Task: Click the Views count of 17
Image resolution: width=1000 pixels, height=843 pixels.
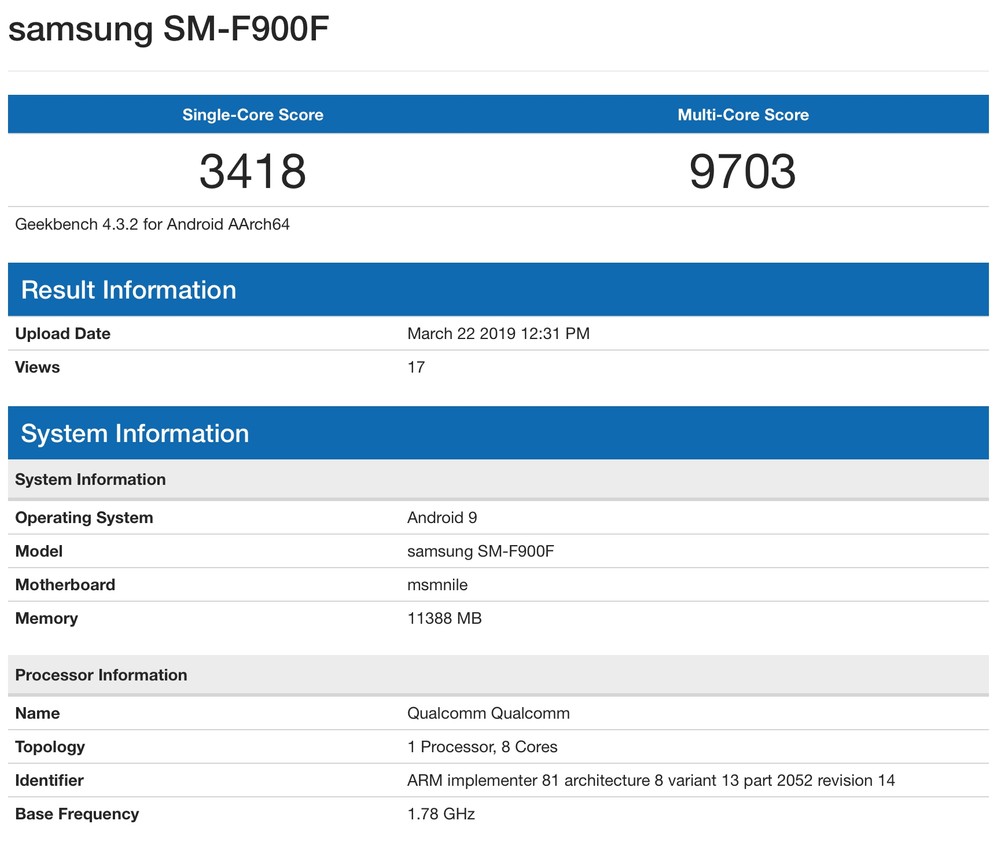Action: [x=416, y=368]
